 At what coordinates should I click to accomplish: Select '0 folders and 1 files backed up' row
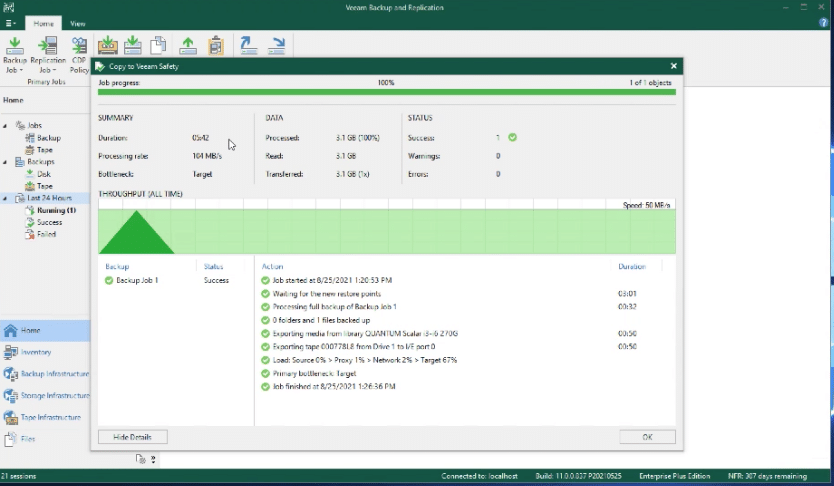click(463, 320)
